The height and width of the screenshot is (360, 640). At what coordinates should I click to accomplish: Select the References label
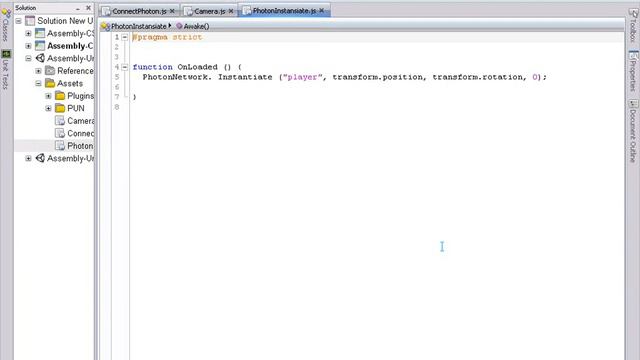click(75, 71)
